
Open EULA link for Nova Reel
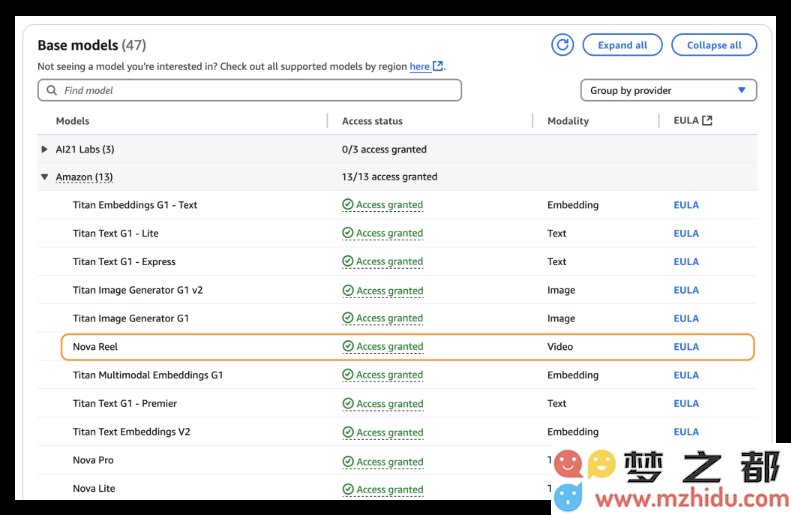tap(686, 347)
